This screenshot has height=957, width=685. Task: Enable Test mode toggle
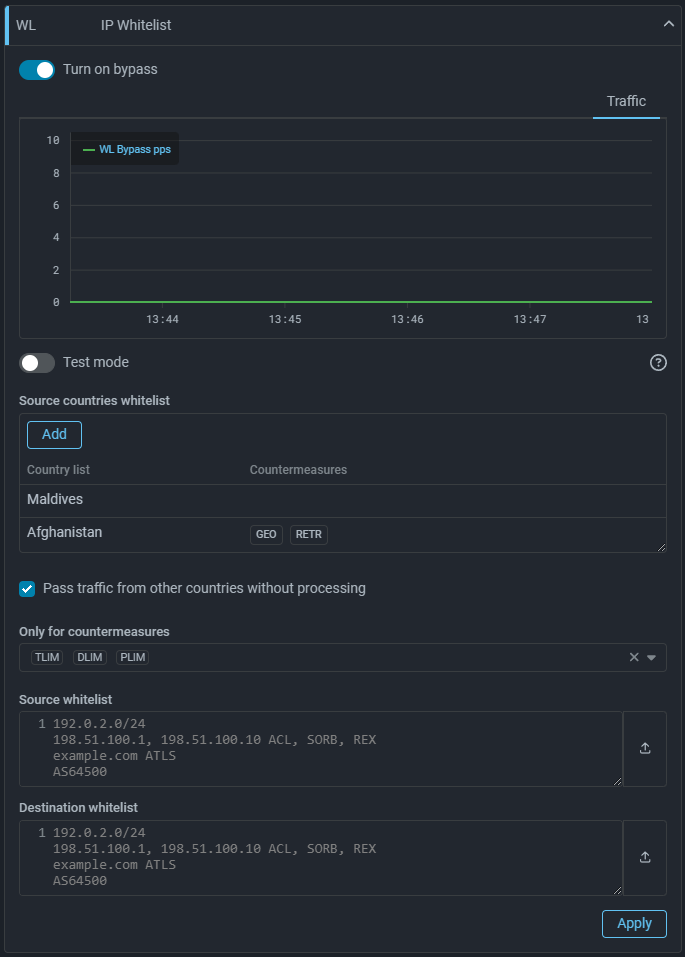pos(37,363)
